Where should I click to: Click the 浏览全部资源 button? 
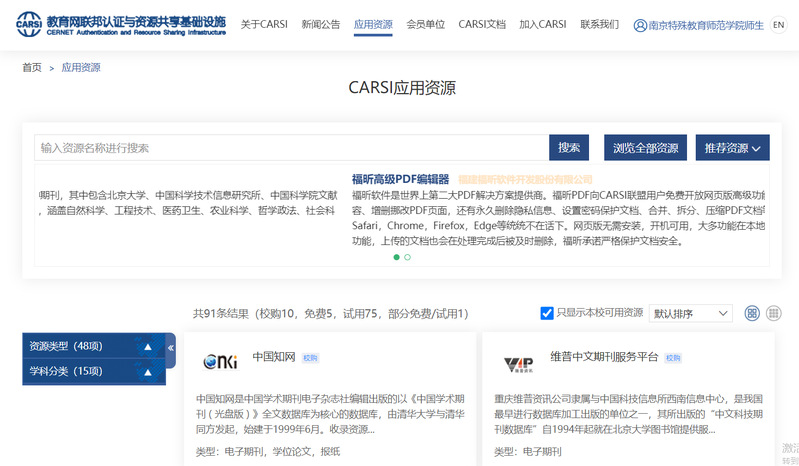pos(646,148)
